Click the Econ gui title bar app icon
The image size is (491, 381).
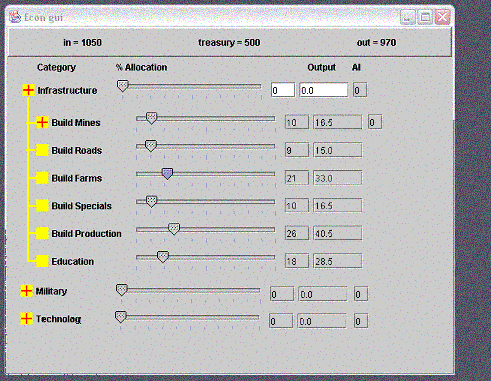[15, 17]
